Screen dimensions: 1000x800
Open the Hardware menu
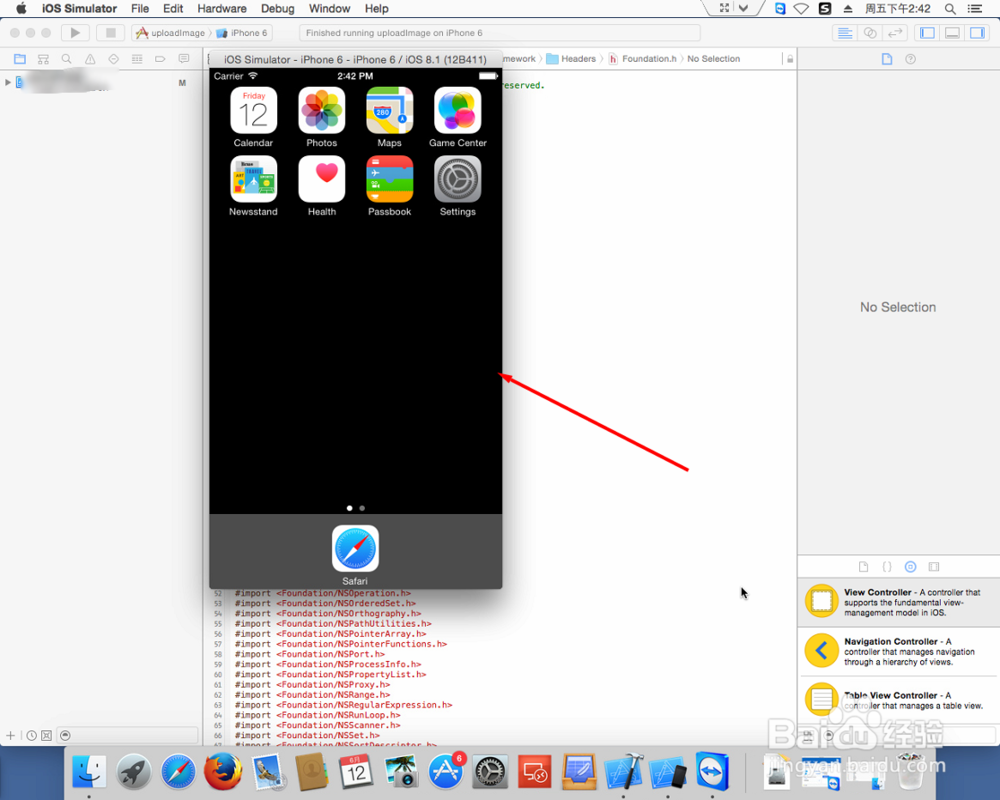(222, 8)
